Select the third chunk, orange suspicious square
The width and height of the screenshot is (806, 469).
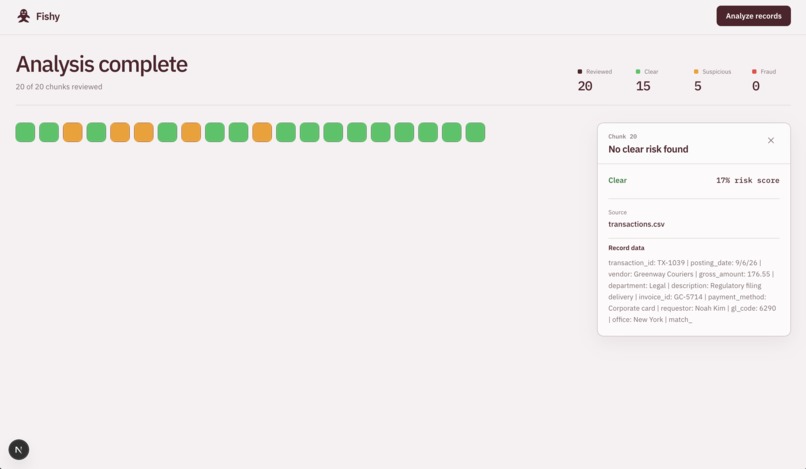tap(72, 132)
